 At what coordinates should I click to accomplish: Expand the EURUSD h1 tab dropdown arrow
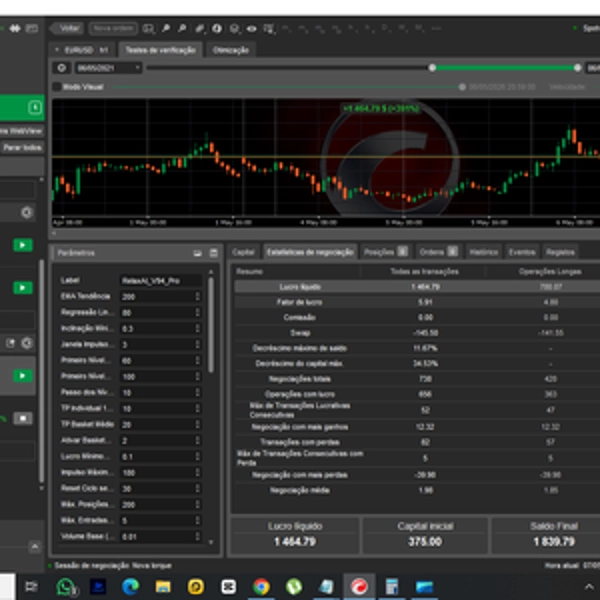57,50
